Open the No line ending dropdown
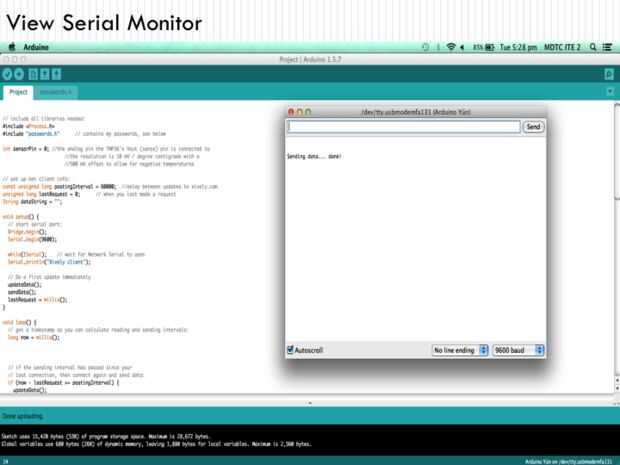620x465 pixels. click(x=460, y=350)
